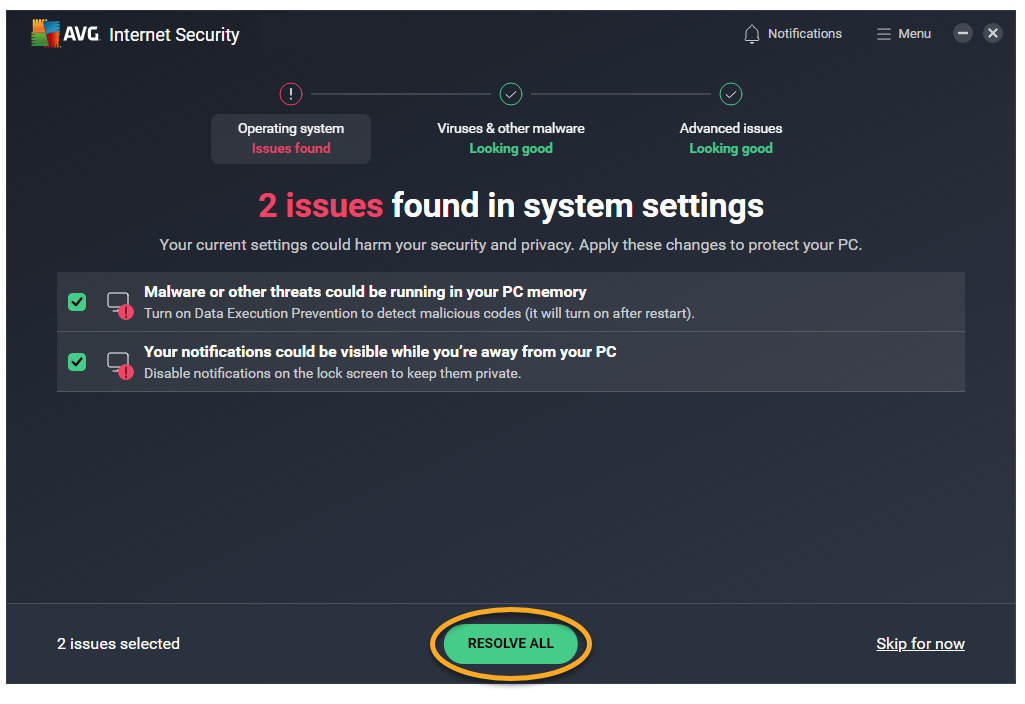Click the Data Execution Prevention description text
Viewport: 1025px width, 704px height.
tap(419, 313)
